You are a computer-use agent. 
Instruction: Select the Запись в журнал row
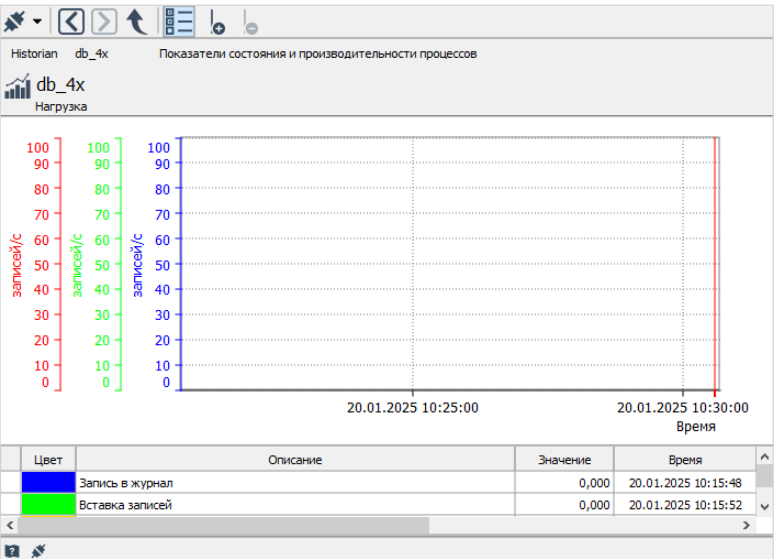pos(295,483)
